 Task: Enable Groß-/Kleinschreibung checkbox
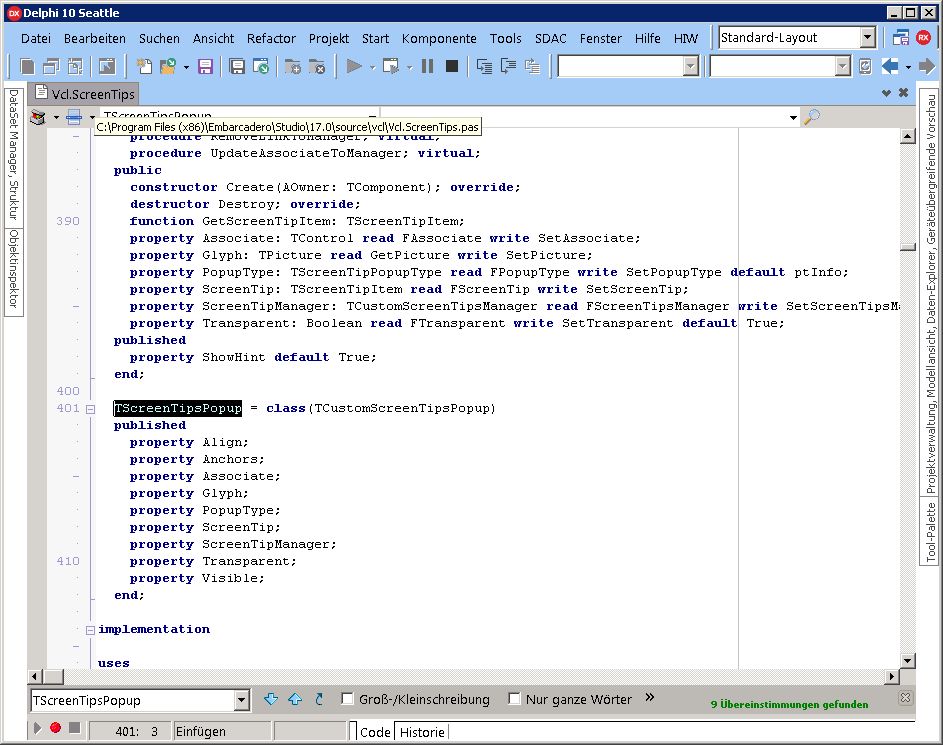click(347, 698)
